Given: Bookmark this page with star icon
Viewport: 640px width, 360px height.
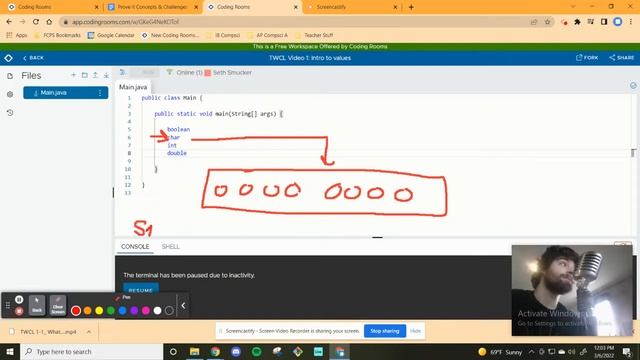Looking at the screenshot, I should [x=547, y=22].
